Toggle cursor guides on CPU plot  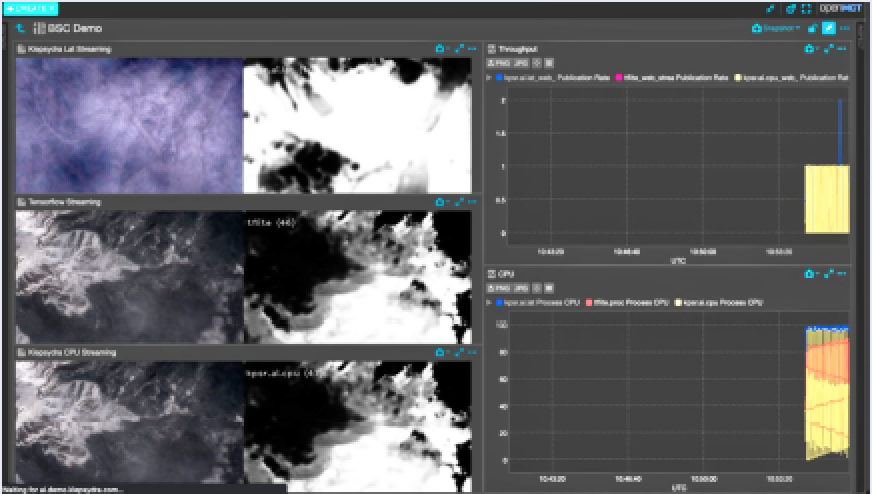point(537,288)
